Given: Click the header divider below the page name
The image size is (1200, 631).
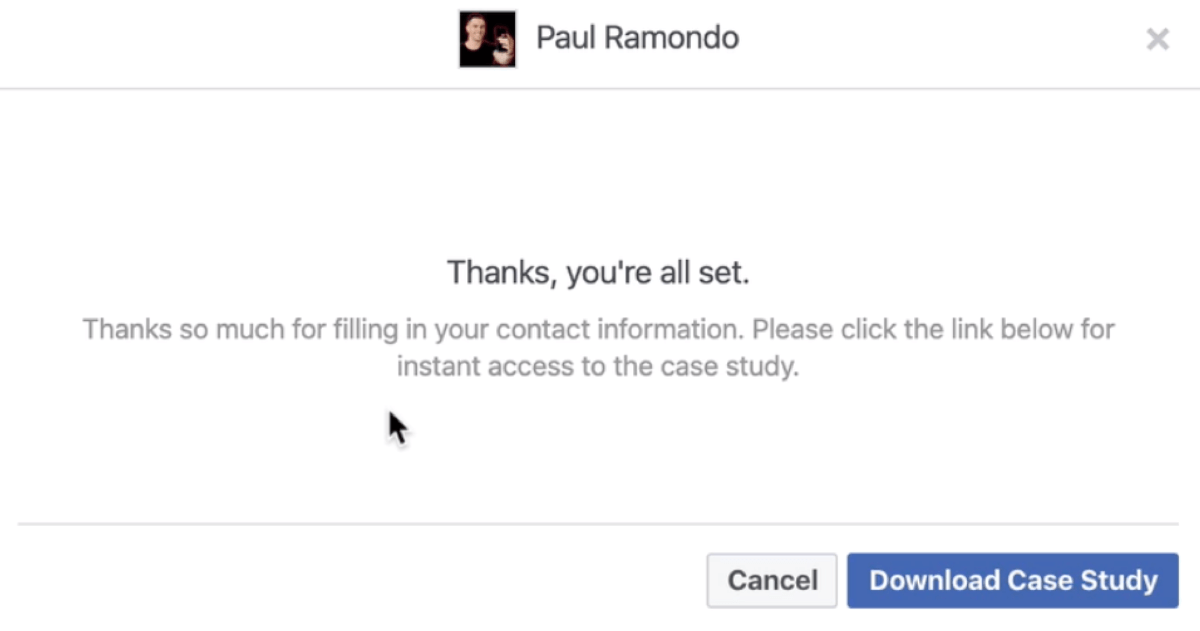Looking at the screenshot, I should tap(600, 89).
